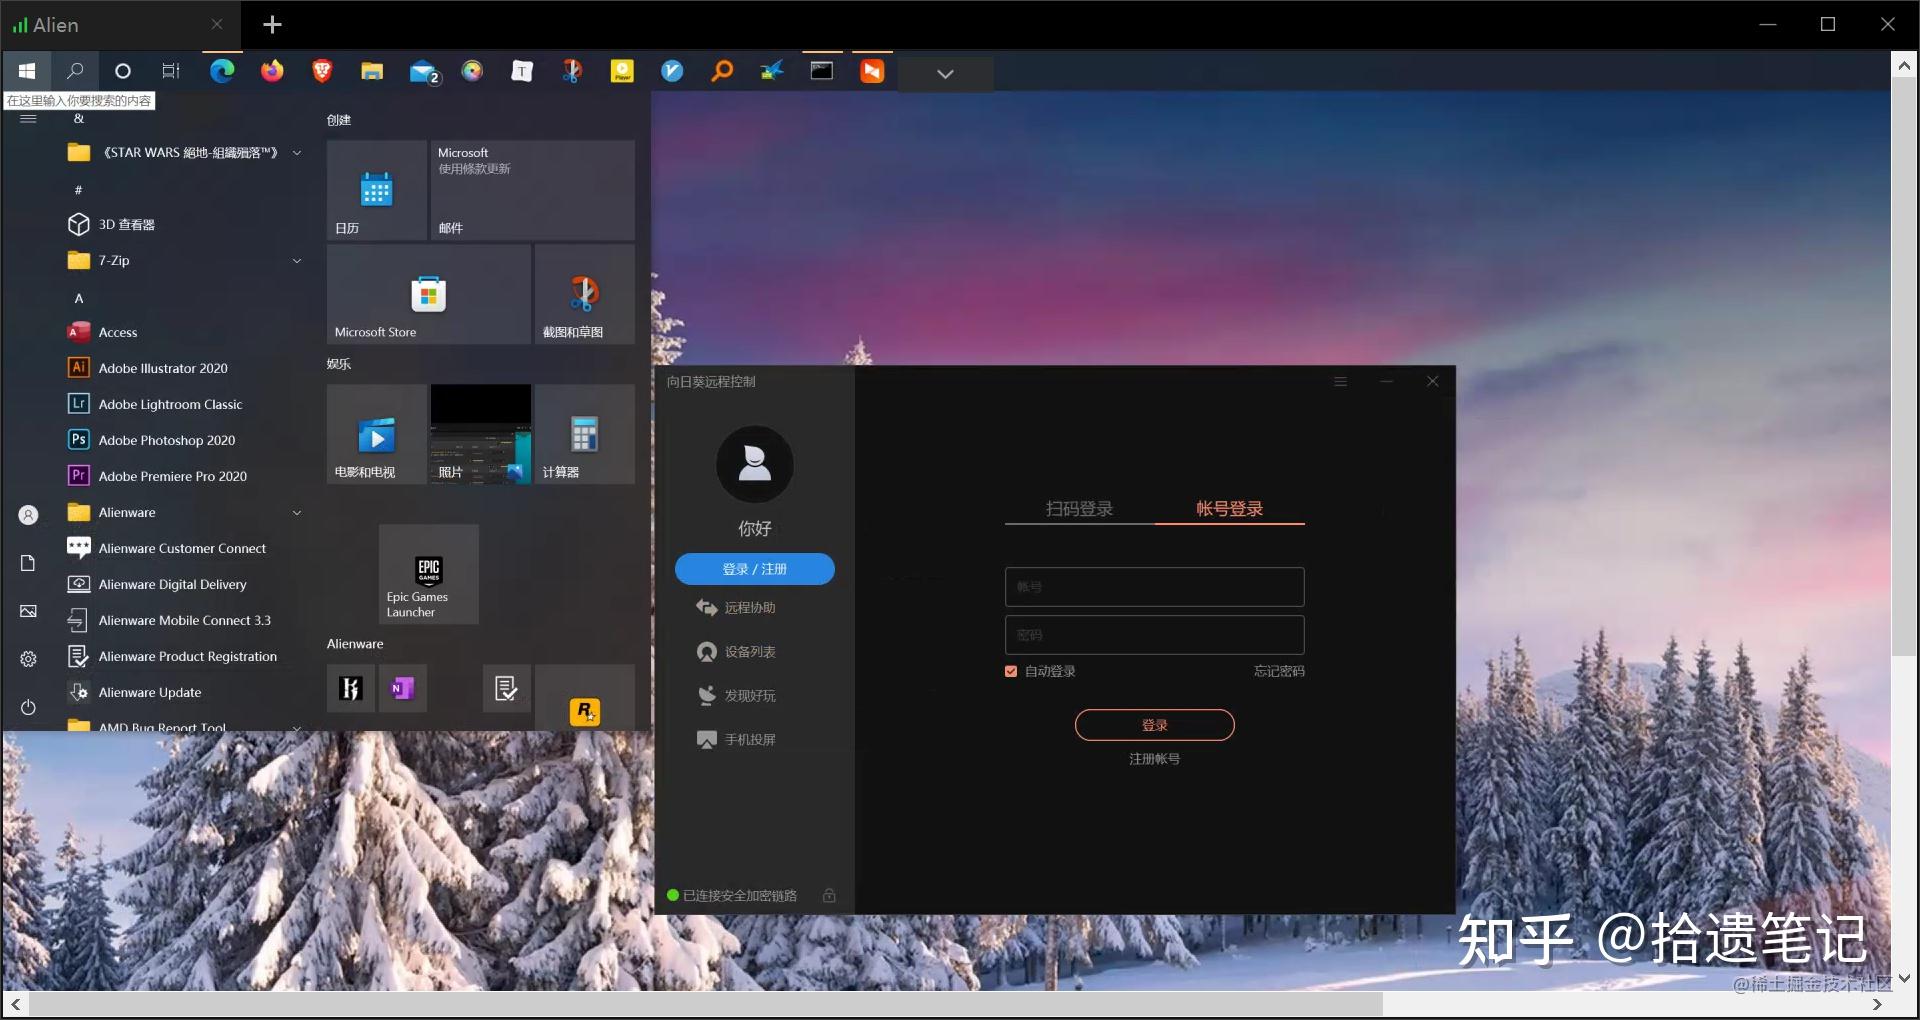Toggle the auto login (自动登录) checkbox
Image resolution: width=1920 pixels, height=1020 pixels.
point(1011,672)
